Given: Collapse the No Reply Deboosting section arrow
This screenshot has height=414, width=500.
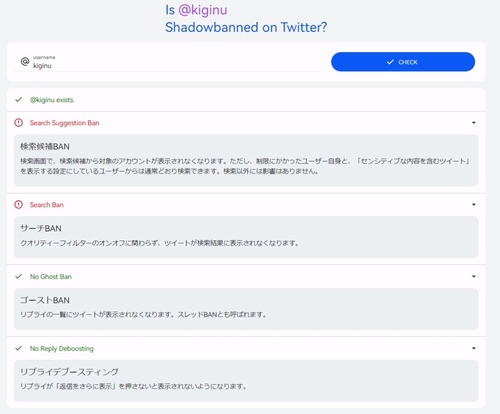Looking at the screenshot, I should click(473, 348).
